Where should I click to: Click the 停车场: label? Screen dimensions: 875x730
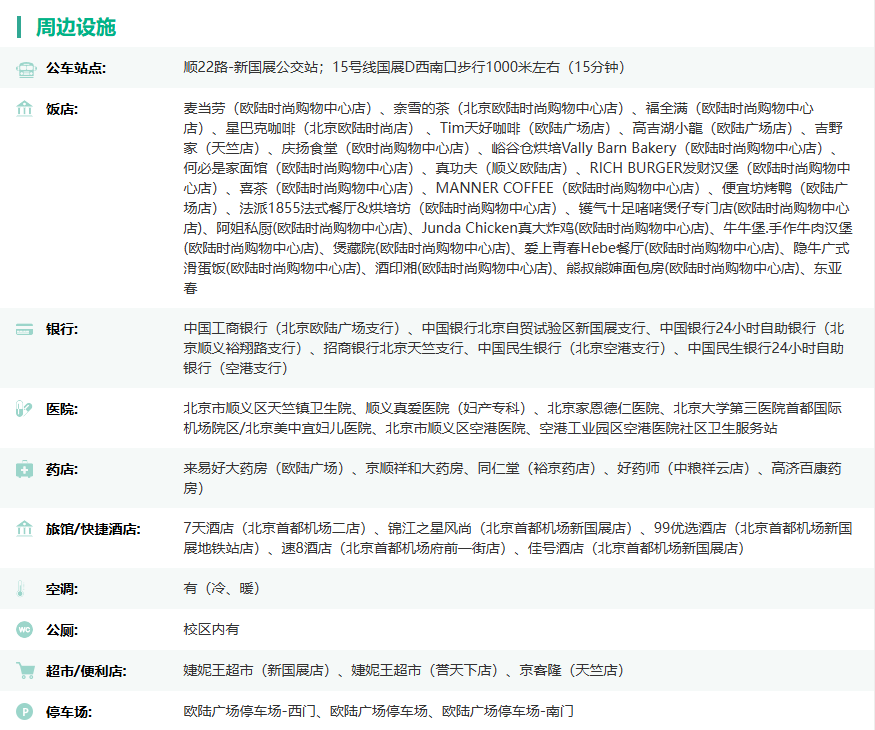[69, 712]
